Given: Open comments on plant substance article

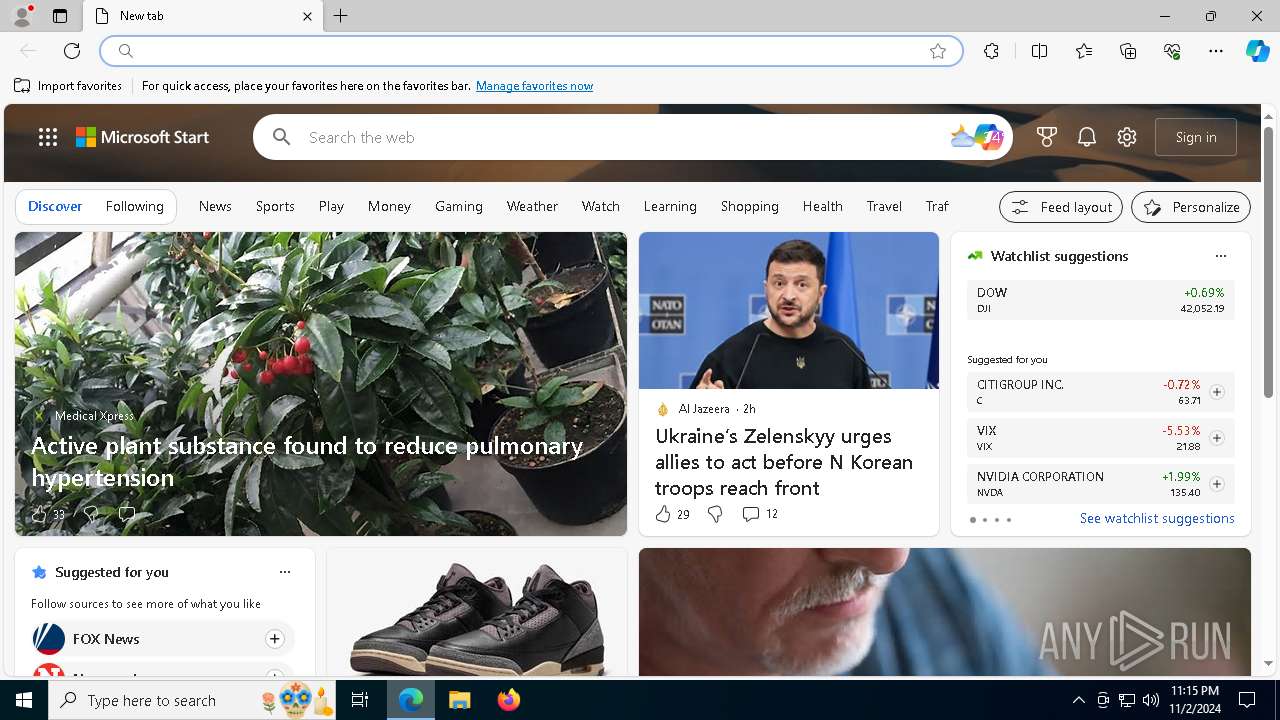Looking at the screenshot, I should click(x=126, y=514).
